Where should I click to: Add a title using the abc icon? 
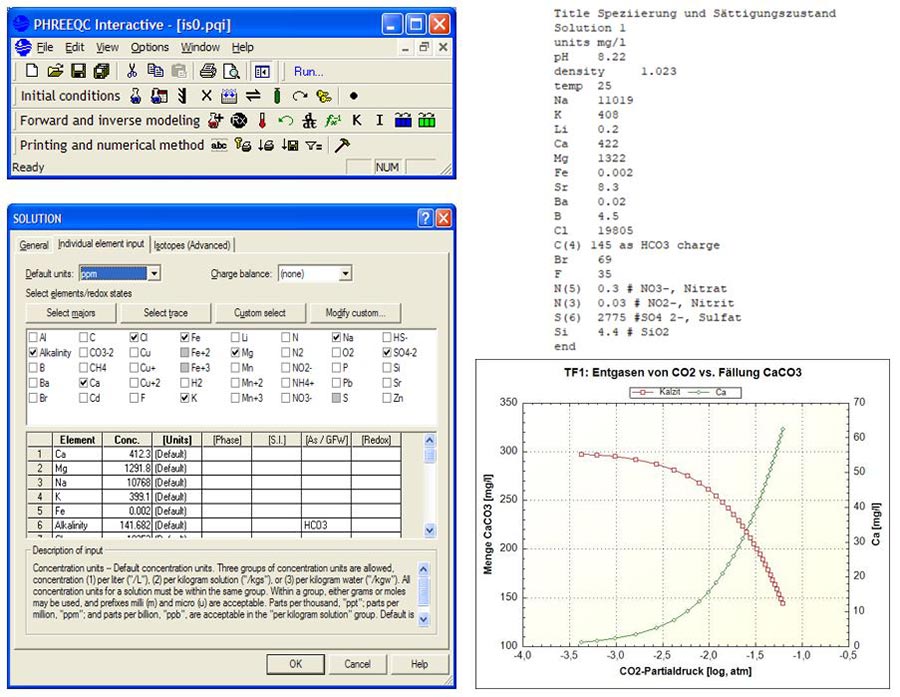[219, 145]
